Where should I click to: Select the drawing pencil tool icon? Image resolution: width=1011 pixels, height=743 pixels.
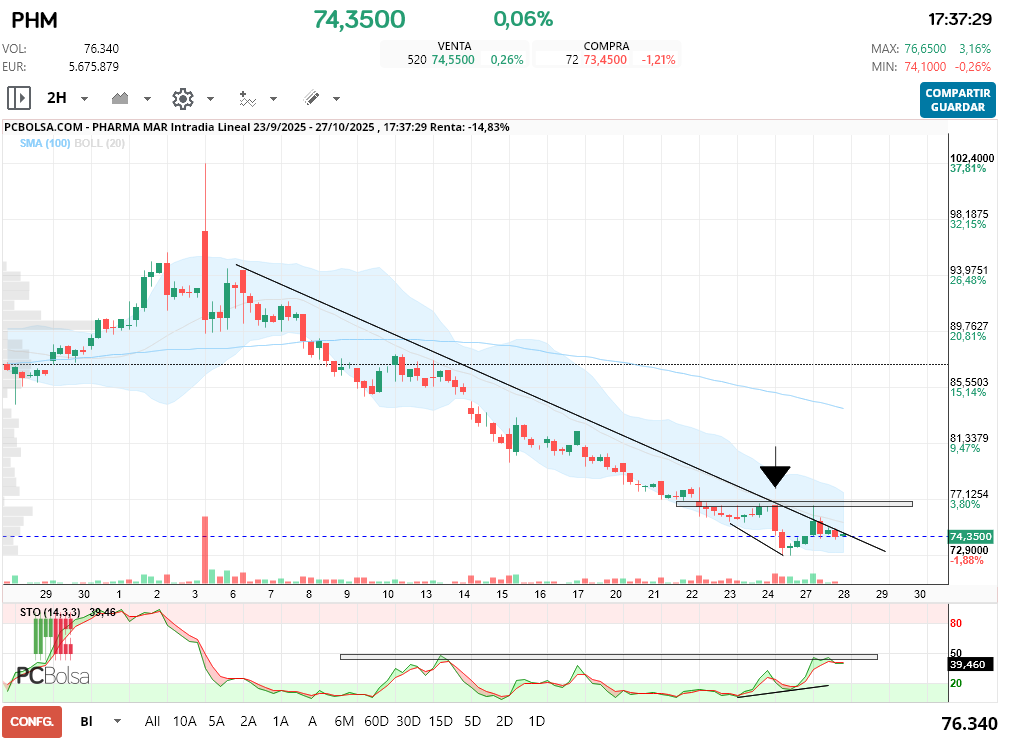click(311, 98)
